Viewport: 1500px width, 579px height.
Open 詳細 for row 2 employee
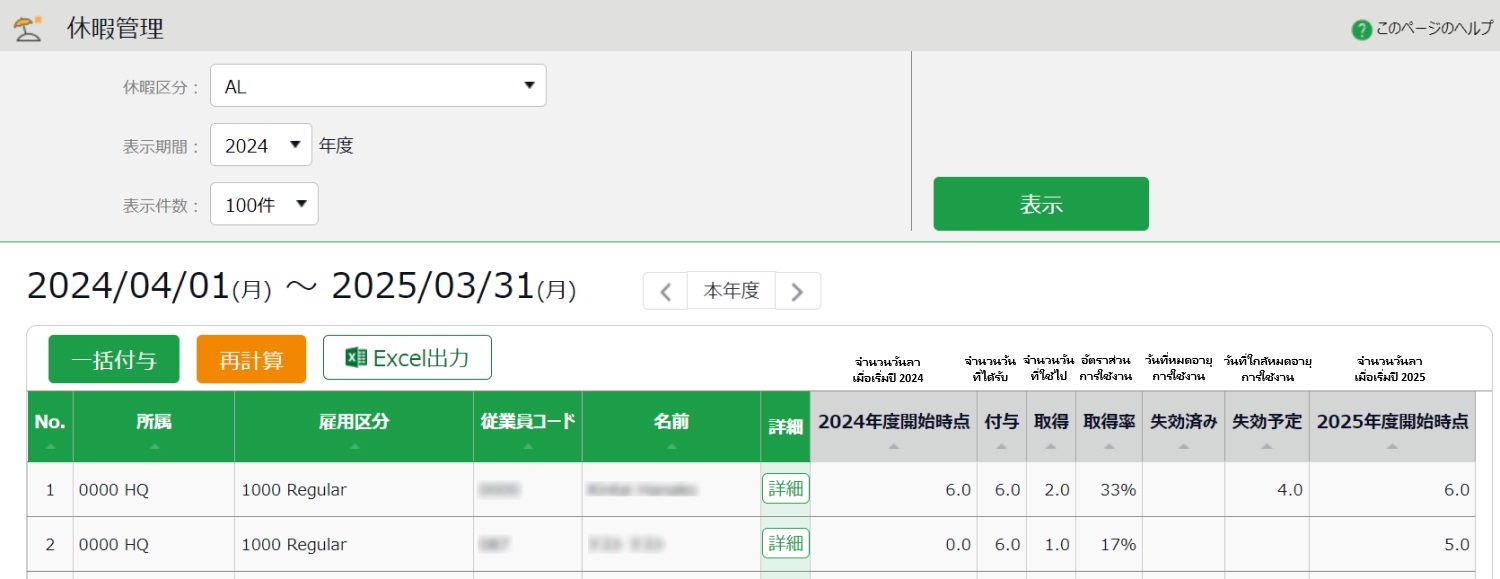785,544
